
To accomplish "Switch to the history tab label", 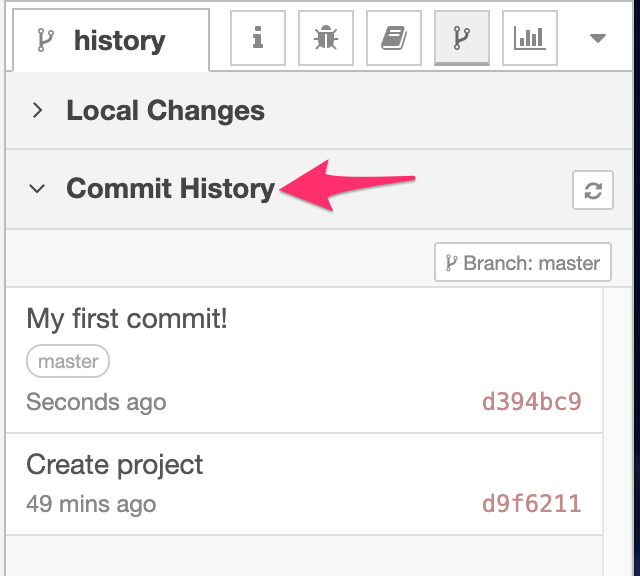I will point(118,41).
